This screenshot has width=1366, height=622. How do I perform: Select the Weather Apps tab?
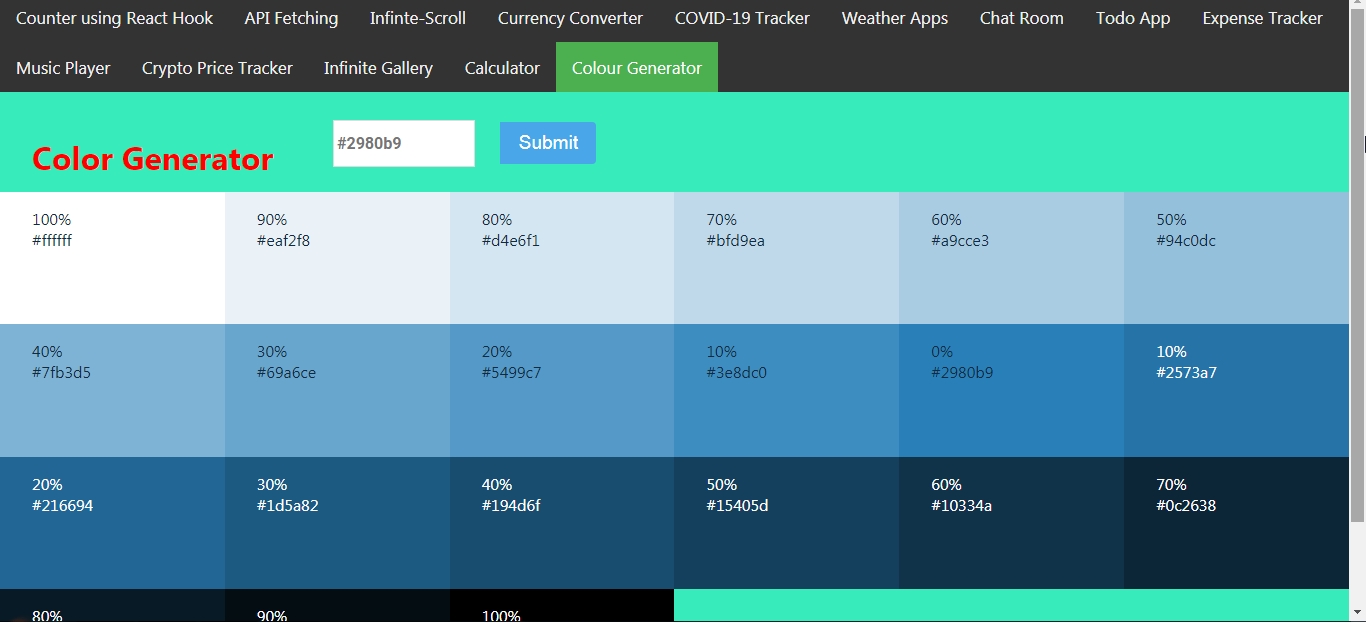[895, 18]
